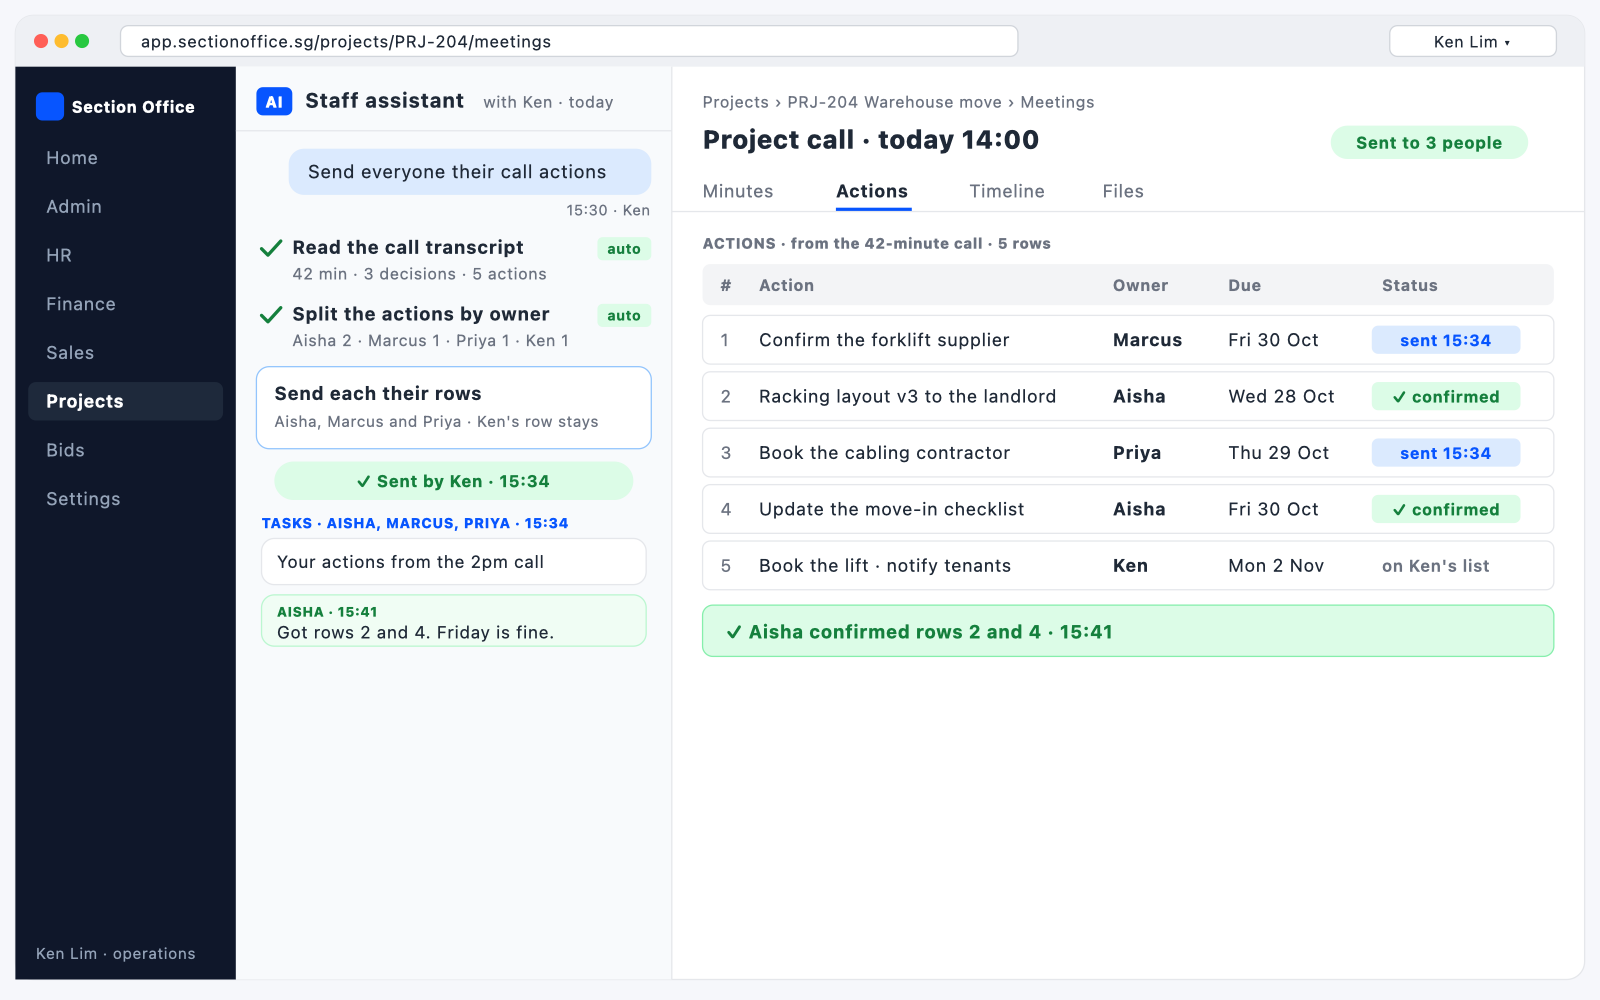Select the Confirm the forklift supplier row
Image resolution: width=1600 pixels, height=1000 pixels.
pos(1128,340)
